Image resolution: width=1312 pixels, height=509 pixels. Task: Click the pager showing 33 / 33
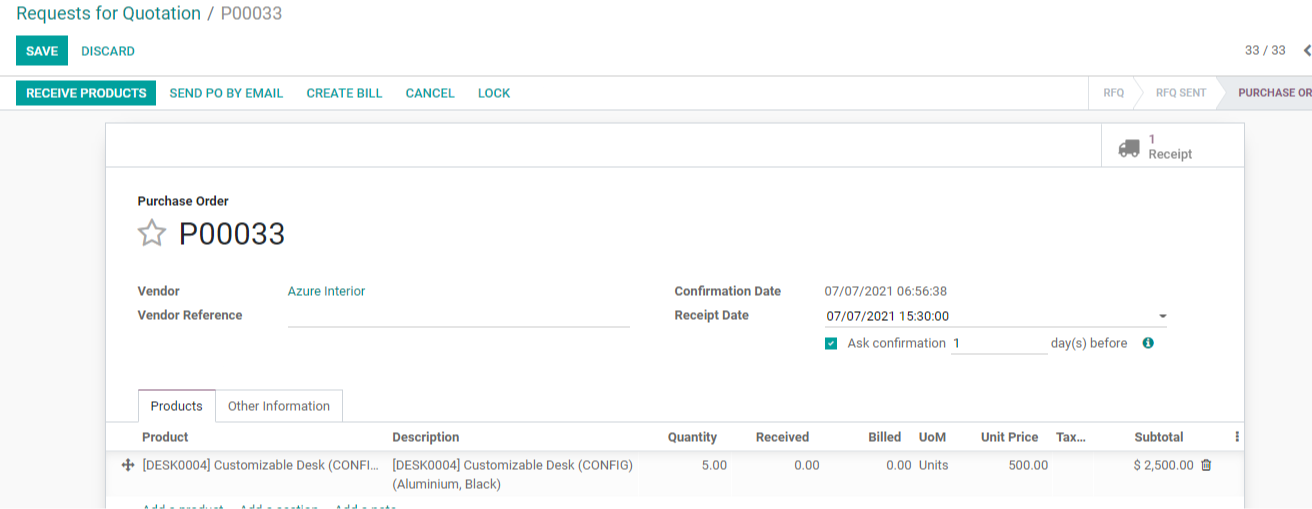1265,51
